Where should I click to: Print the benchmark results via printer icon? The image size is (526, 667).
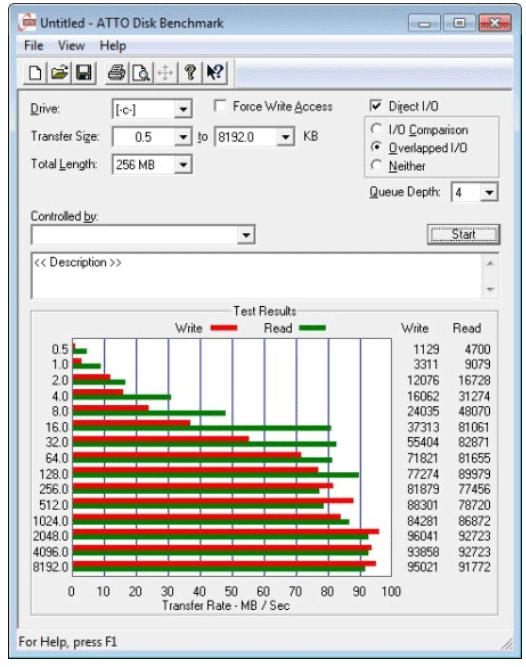click(117, 73)
